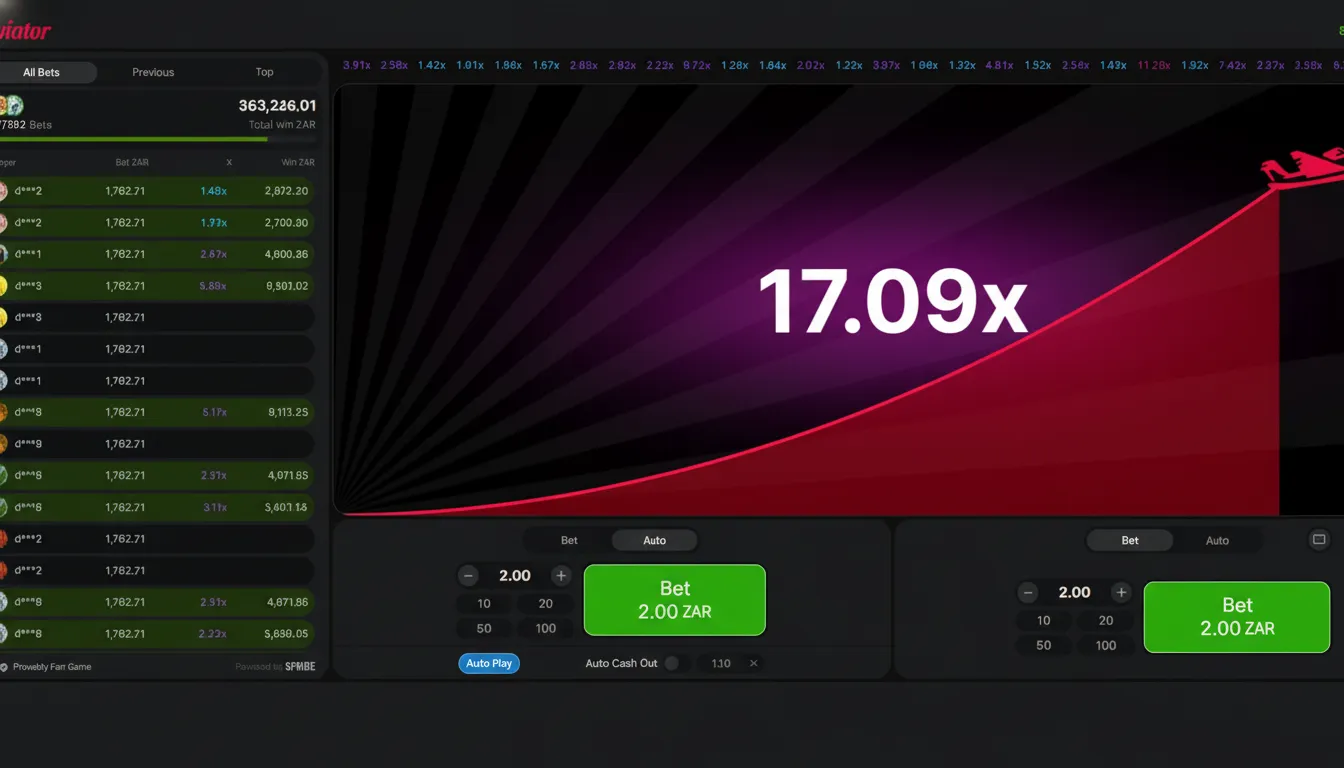This screenshot has width=1344, height=768.
Task: Click the 1.10 auto cash out value field
Action: coord(721,664)
